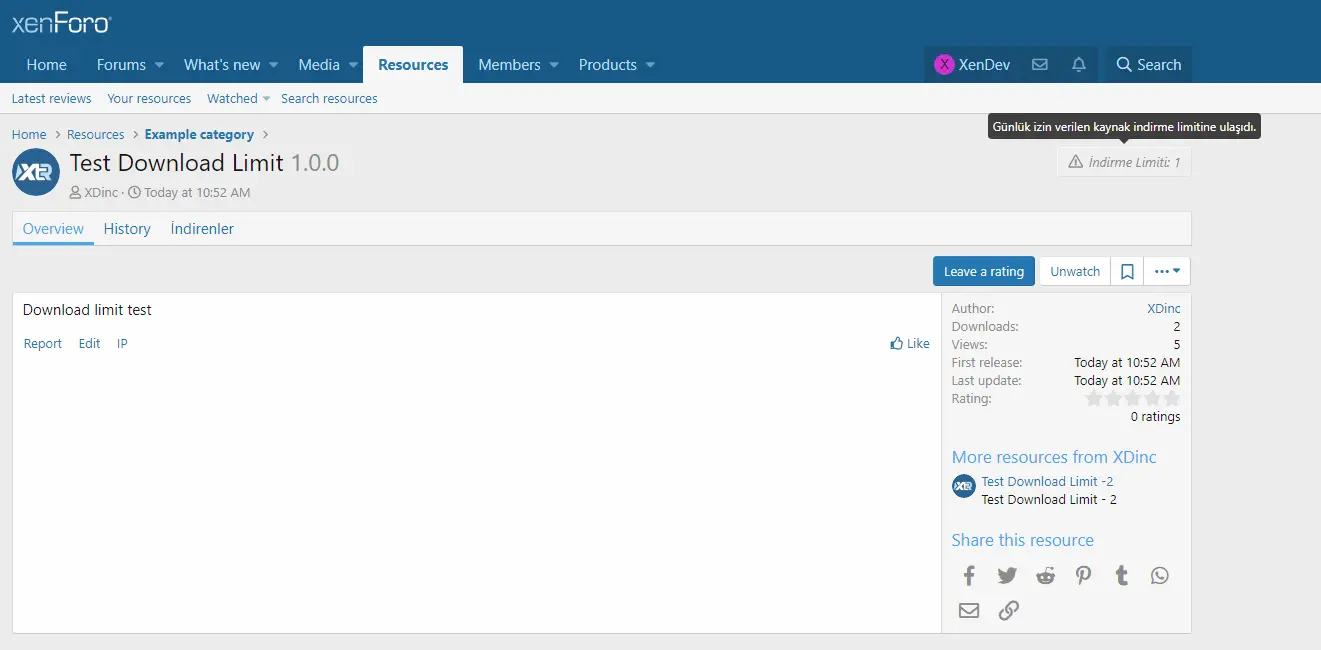Open Latest reviews link
1321x650 pixels.
(51, 98)
